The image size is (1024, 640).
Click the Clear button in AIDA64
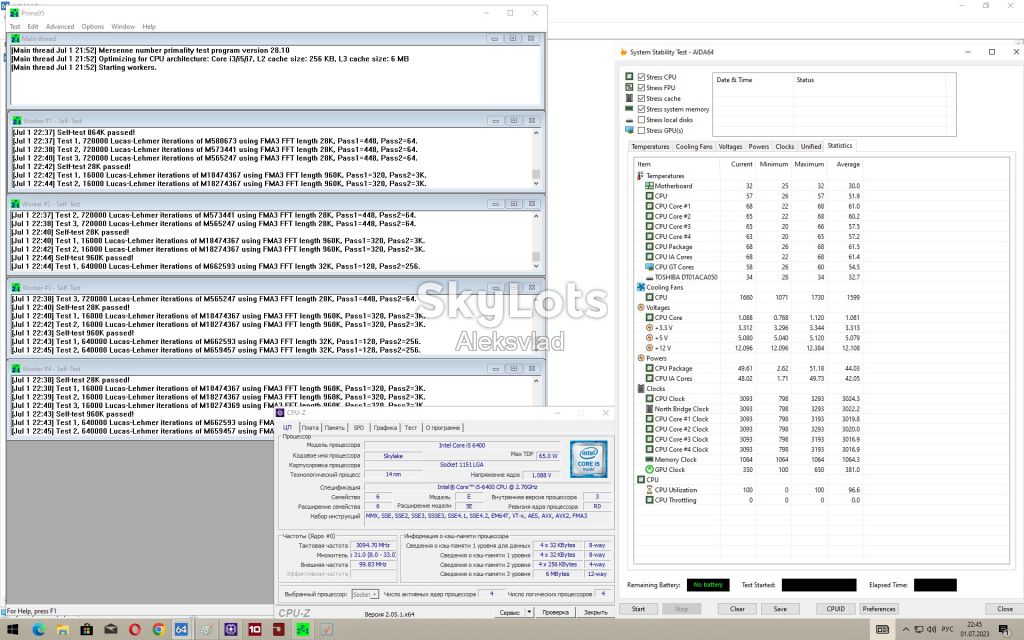coord(737,609)
